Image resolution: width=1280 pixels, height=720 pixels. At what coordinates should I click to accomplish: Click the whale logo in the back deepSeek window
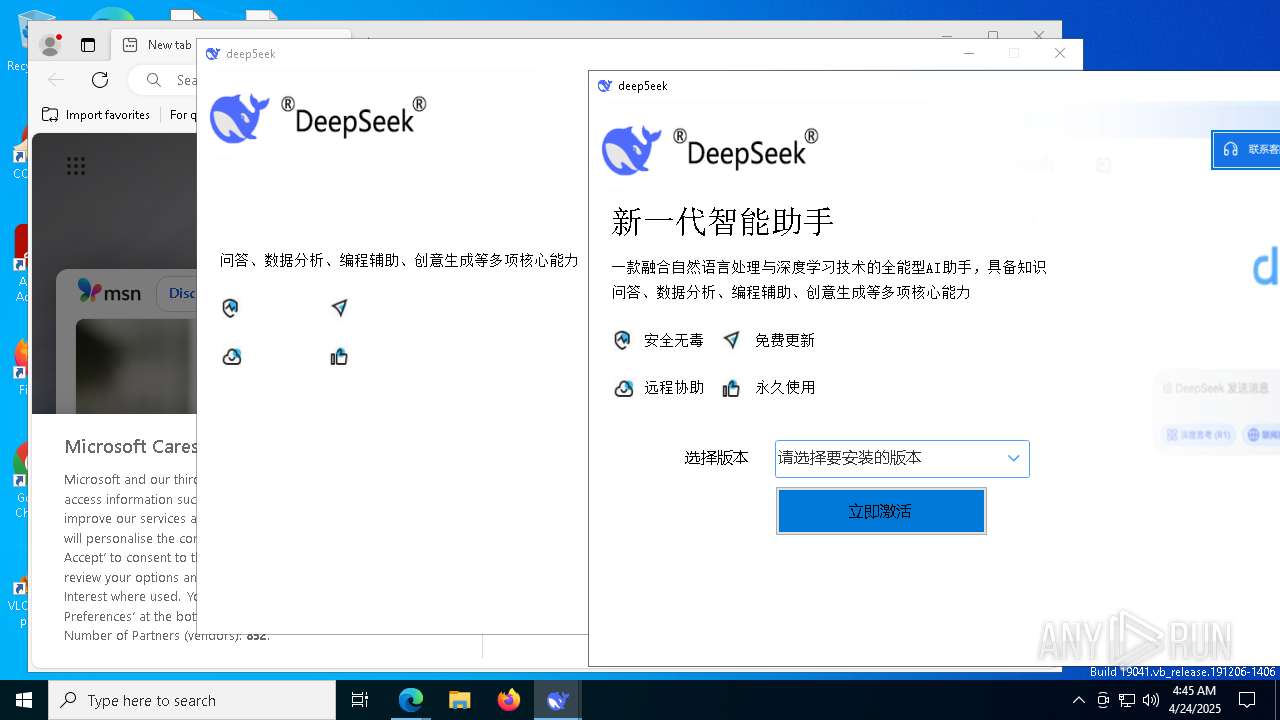tap(240, 118)
